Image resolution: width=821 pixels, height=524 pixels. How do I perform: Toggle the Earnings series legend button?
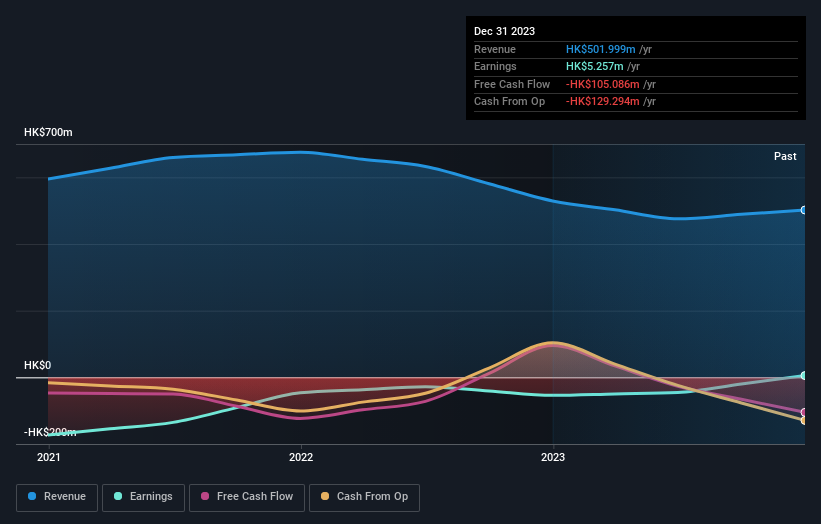[x=143, y=497]
